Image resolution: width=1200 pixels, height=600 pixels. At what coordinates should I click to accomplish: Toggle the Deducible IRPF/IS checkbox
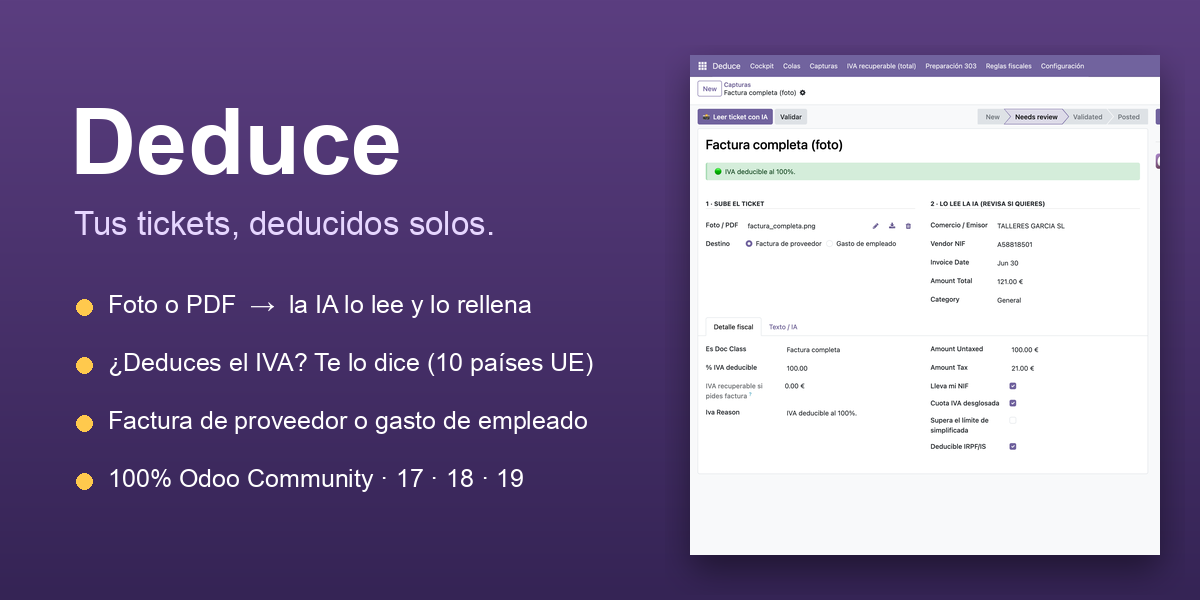(1013, 447)
